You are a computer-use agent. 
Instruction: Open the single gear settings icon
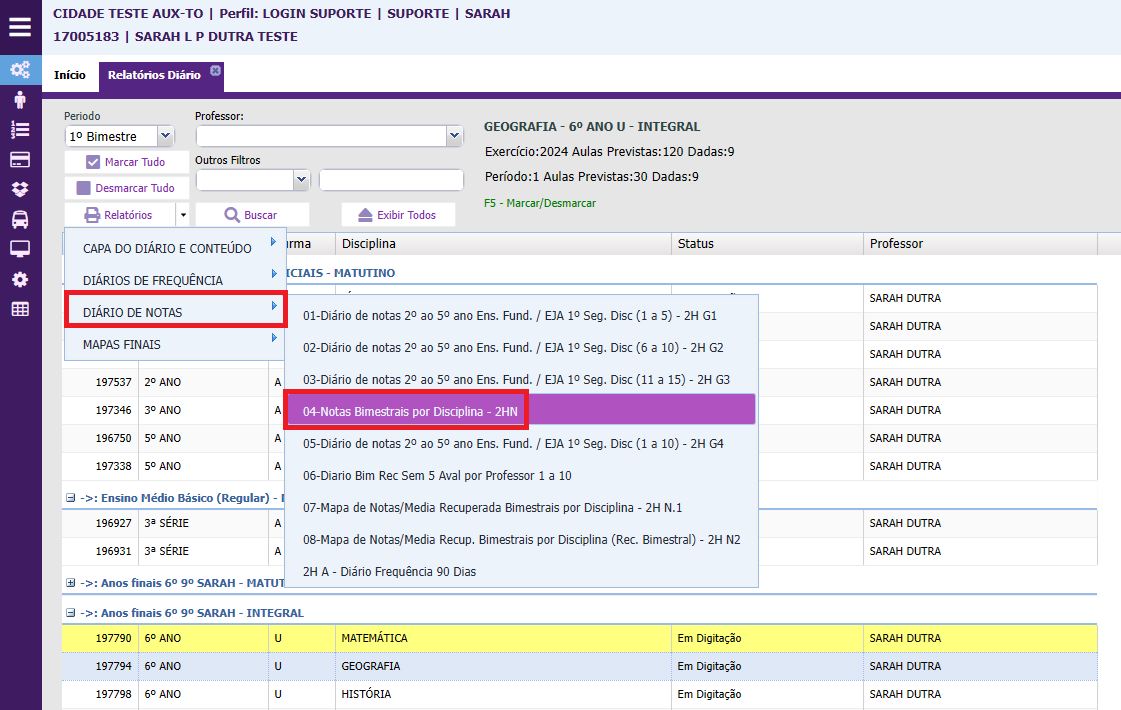click(20, 280)
